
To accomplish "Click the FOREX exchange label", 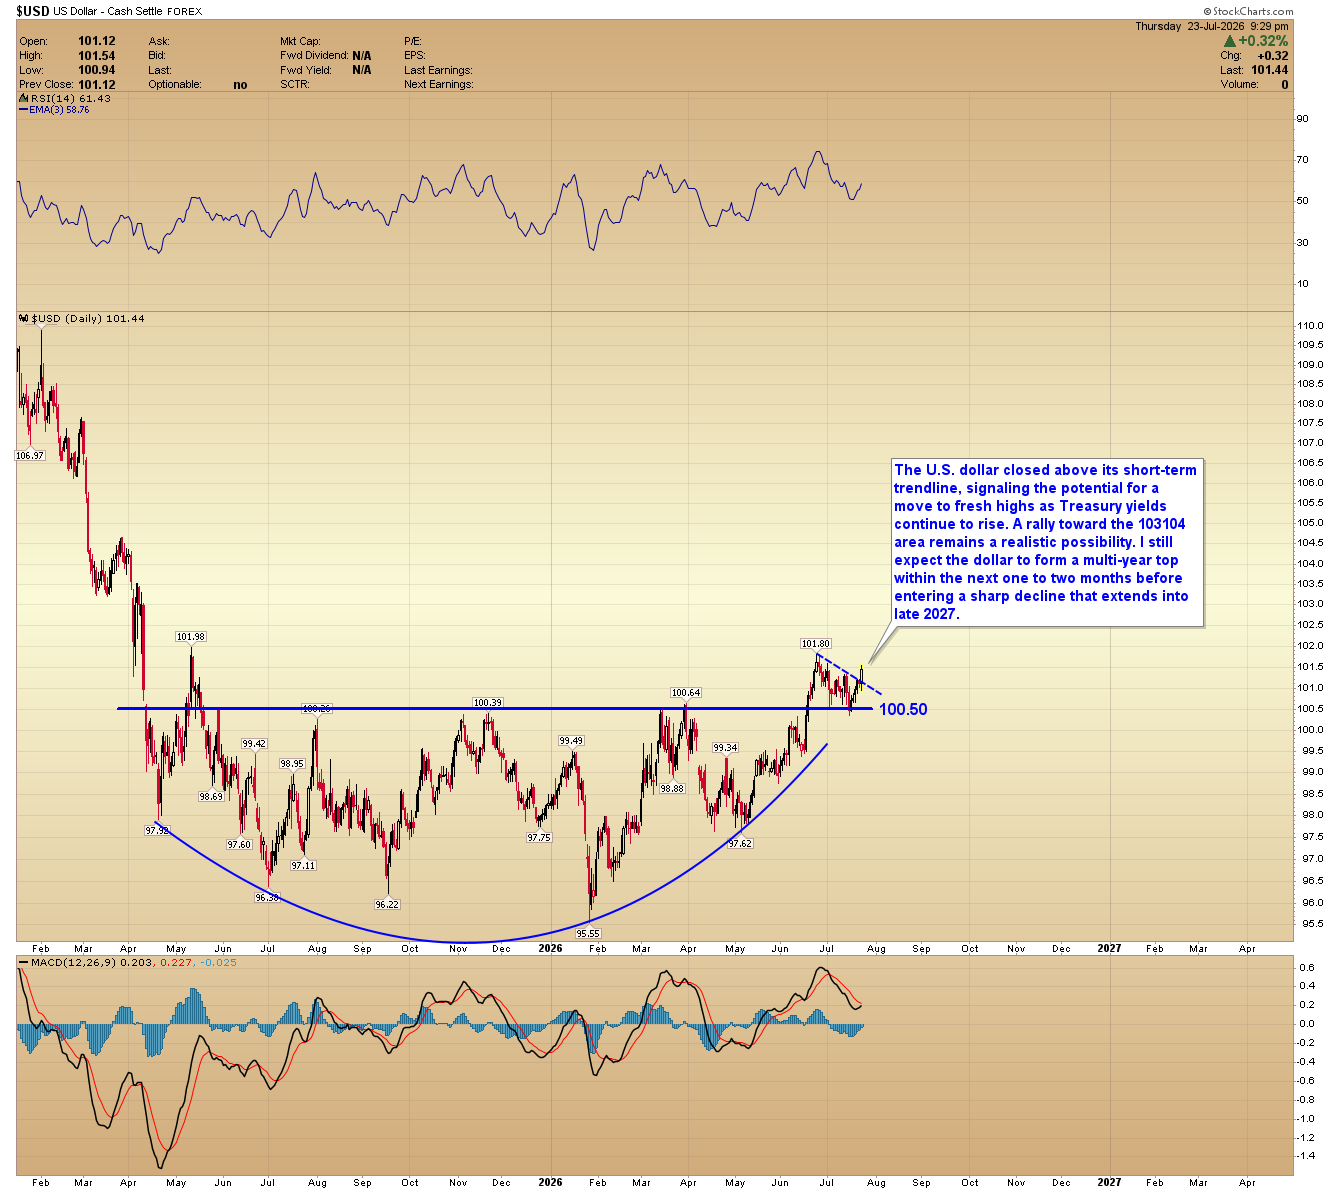I will click(x=186, y=12).
